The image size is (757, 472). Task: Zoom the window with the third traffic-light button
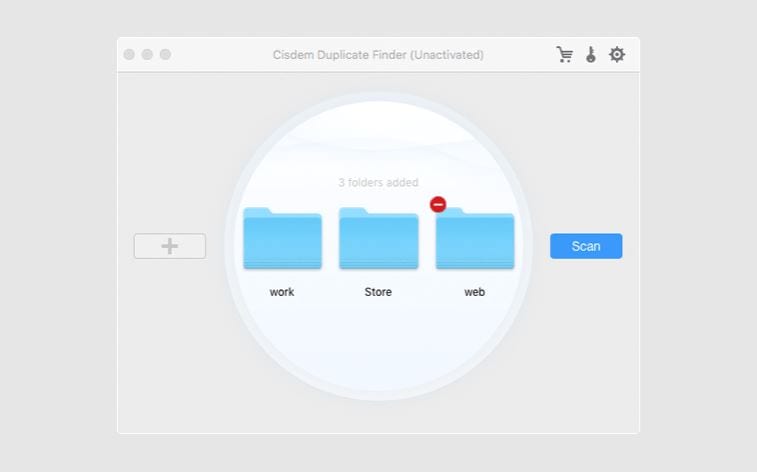click(166, 55)
